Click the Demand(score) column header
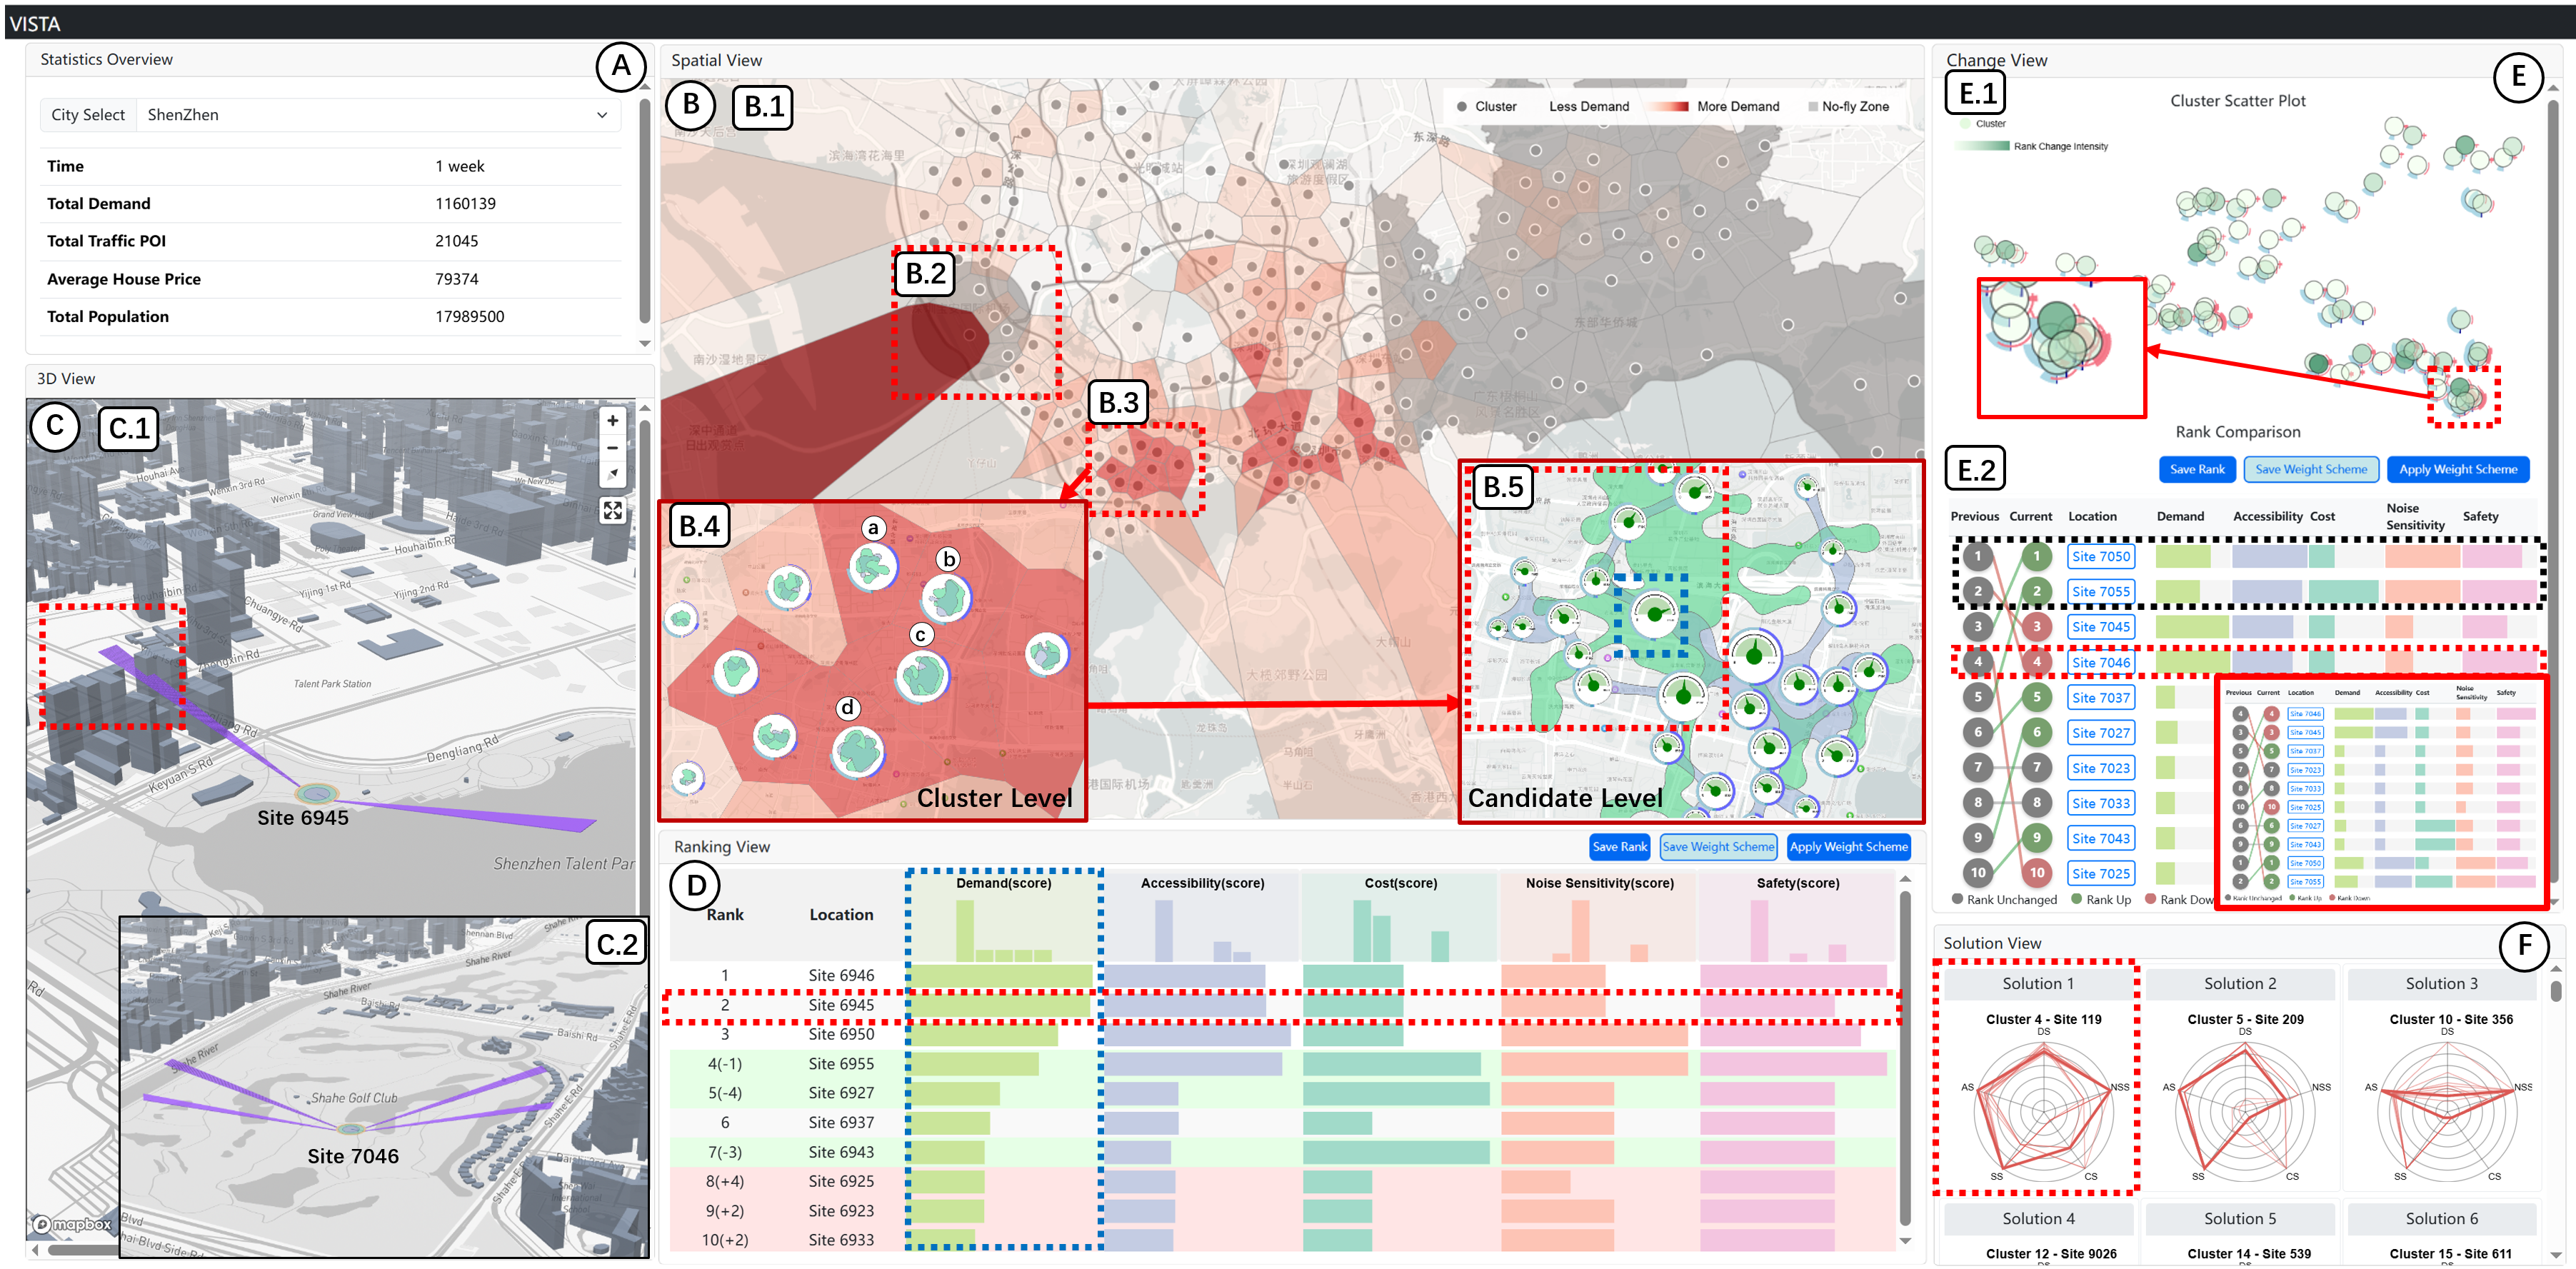This screenshot has width=2576, height=1269. pos(1003,883)
